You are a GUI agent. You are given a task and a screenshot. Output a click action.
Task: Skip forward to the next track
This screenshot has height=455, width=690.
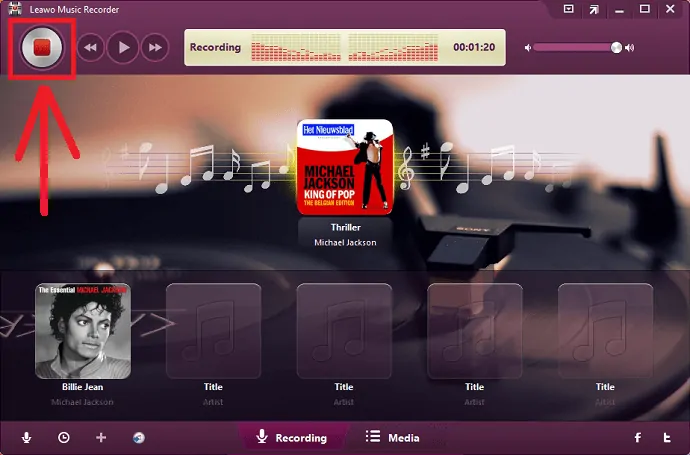tap(155, 47)
